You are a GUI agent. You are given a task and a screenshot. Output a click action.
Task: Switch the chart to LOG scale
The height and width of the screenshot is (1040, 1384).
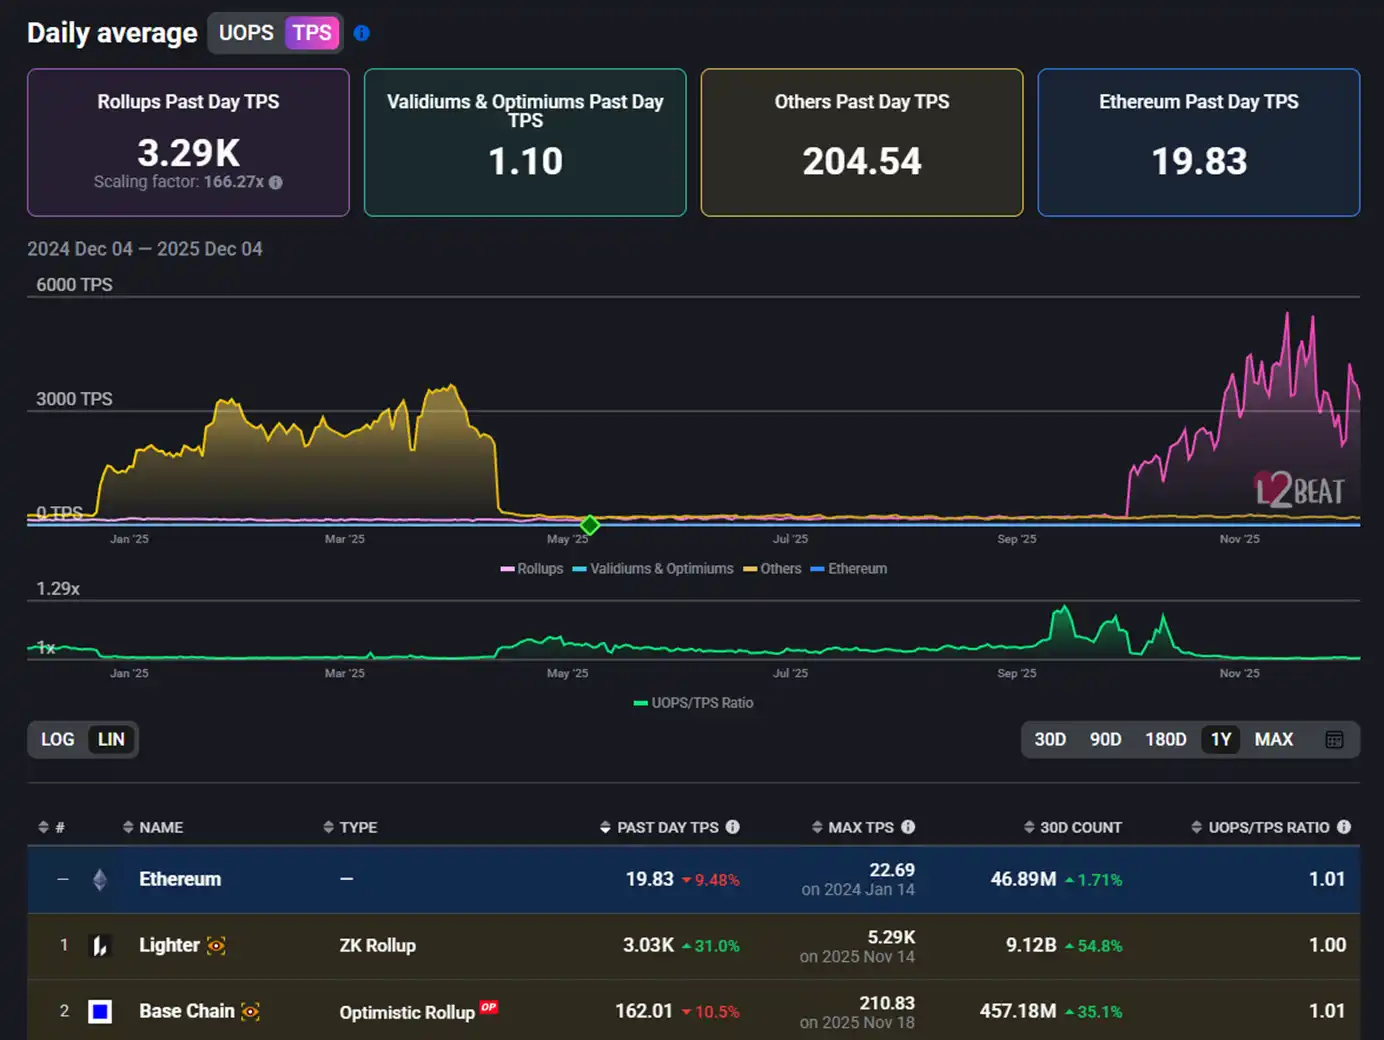pyautogui.click(x=57, y=740)
